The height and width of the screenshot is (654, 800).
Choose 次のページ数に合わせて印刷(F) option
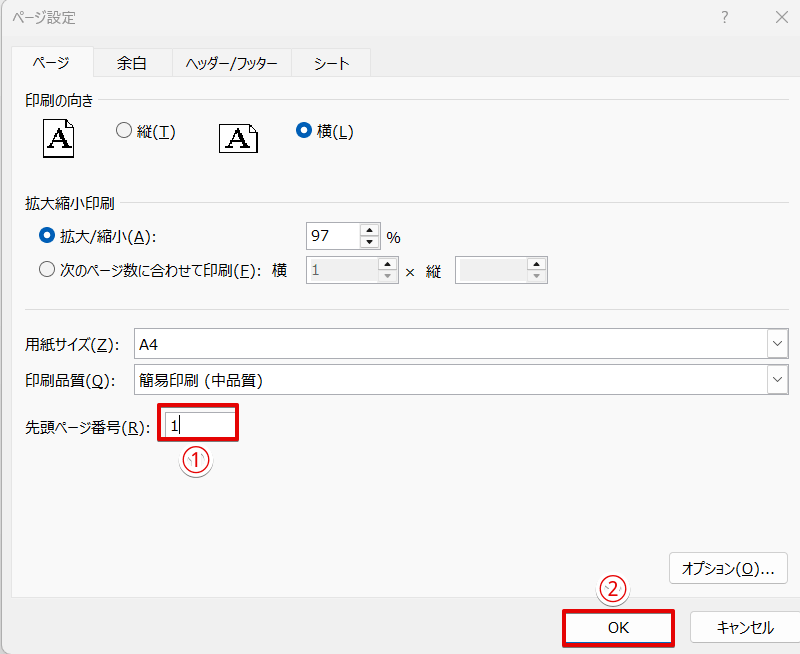[x=150, y=270]
